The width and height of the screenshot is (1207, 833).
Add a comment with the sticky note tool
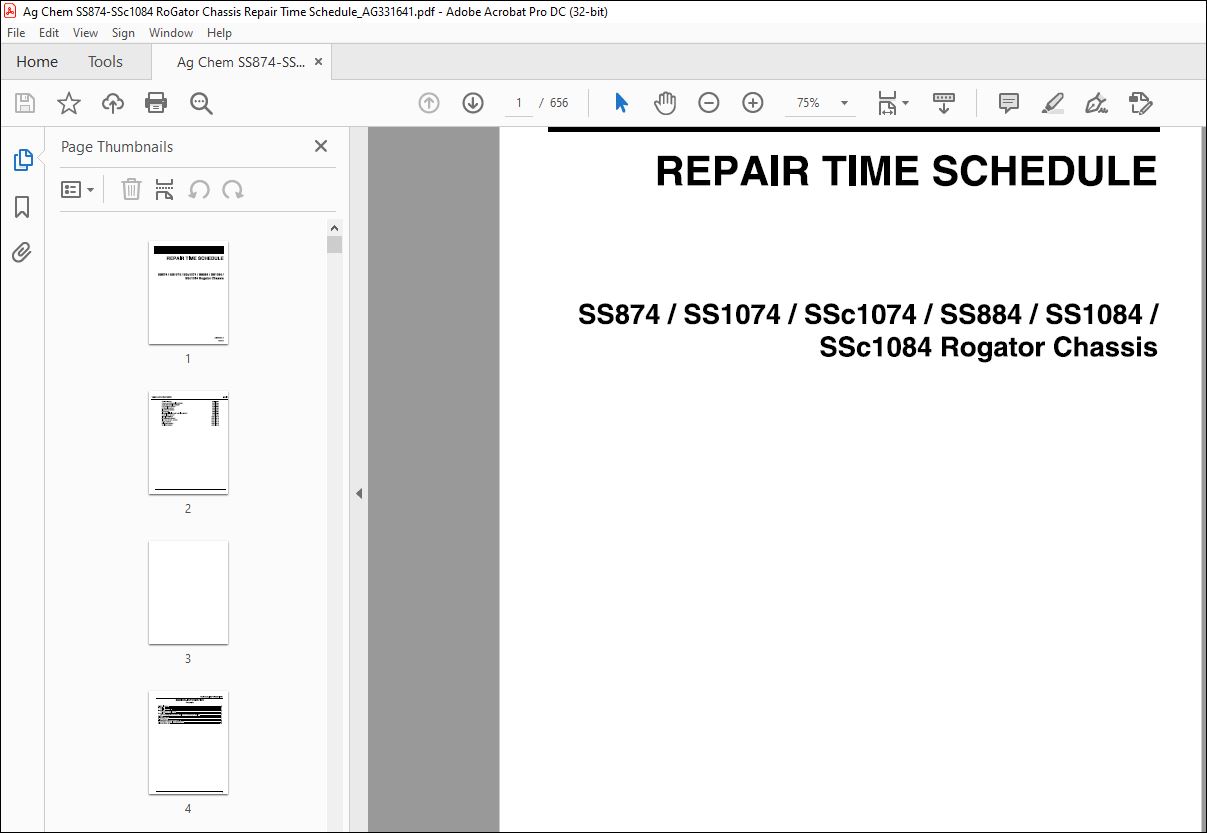point(1009,103)
